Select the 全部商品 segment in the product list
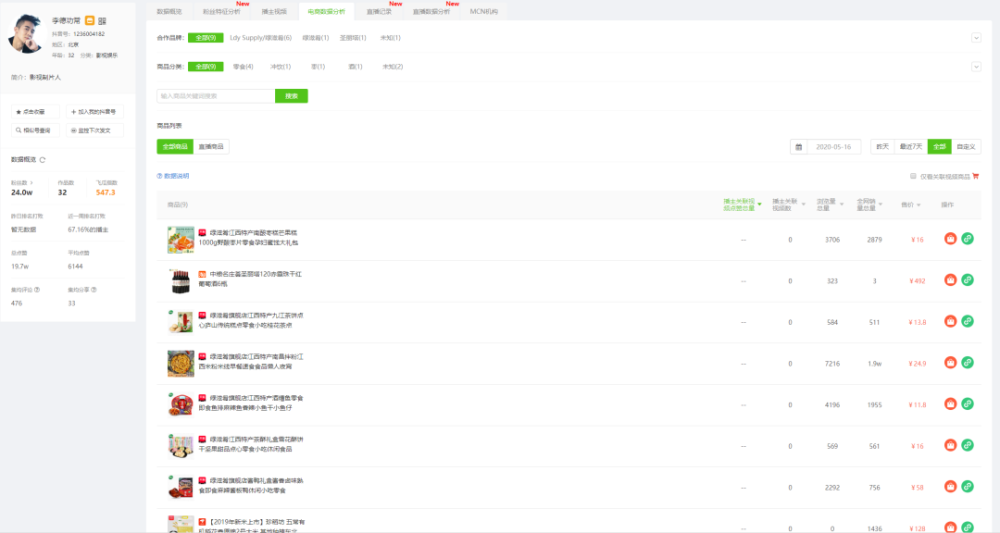 (175, 147)
